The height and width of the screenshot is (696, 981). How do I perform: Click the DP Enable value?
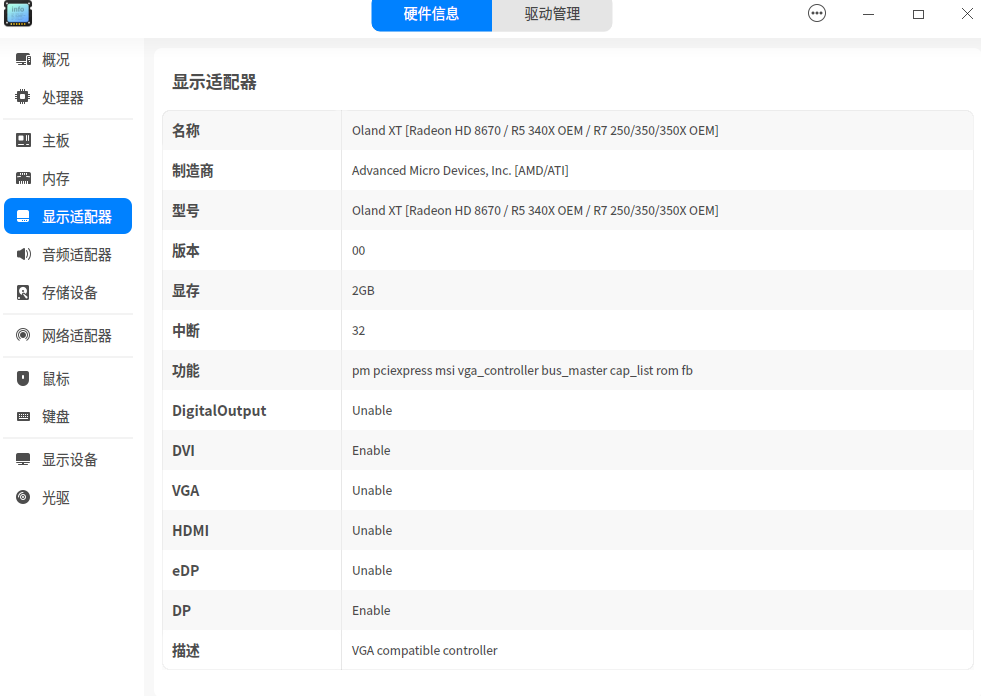pyautogui.click(x=371, y=611)
